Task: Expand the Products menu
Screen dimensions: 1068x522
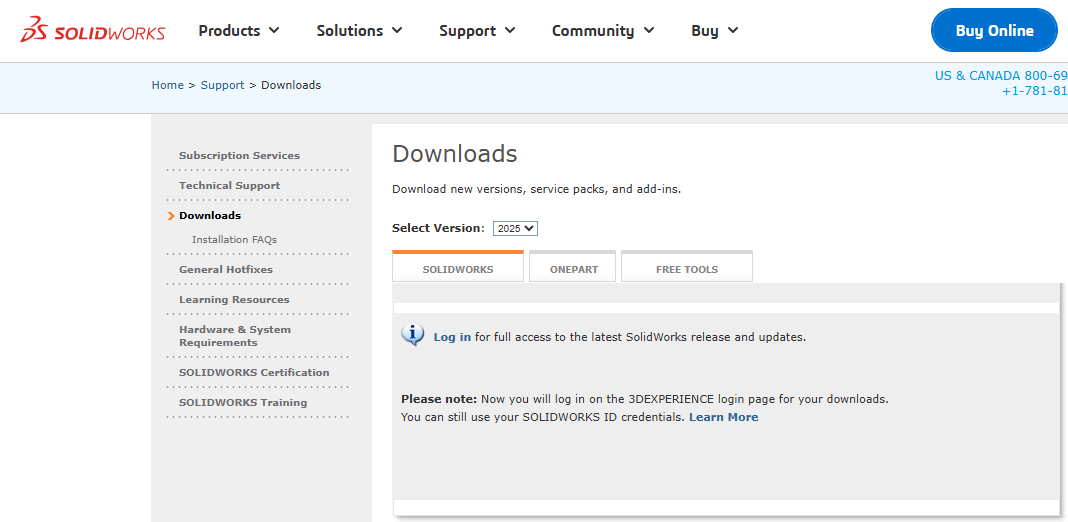Action: point(239,31)
